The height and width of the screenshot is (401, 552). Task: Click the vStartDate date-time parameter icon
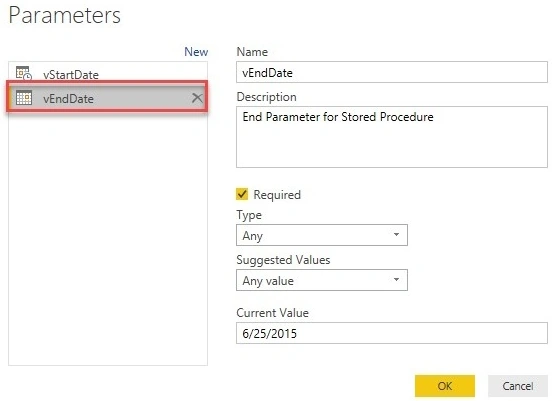(x=24, y=73)
